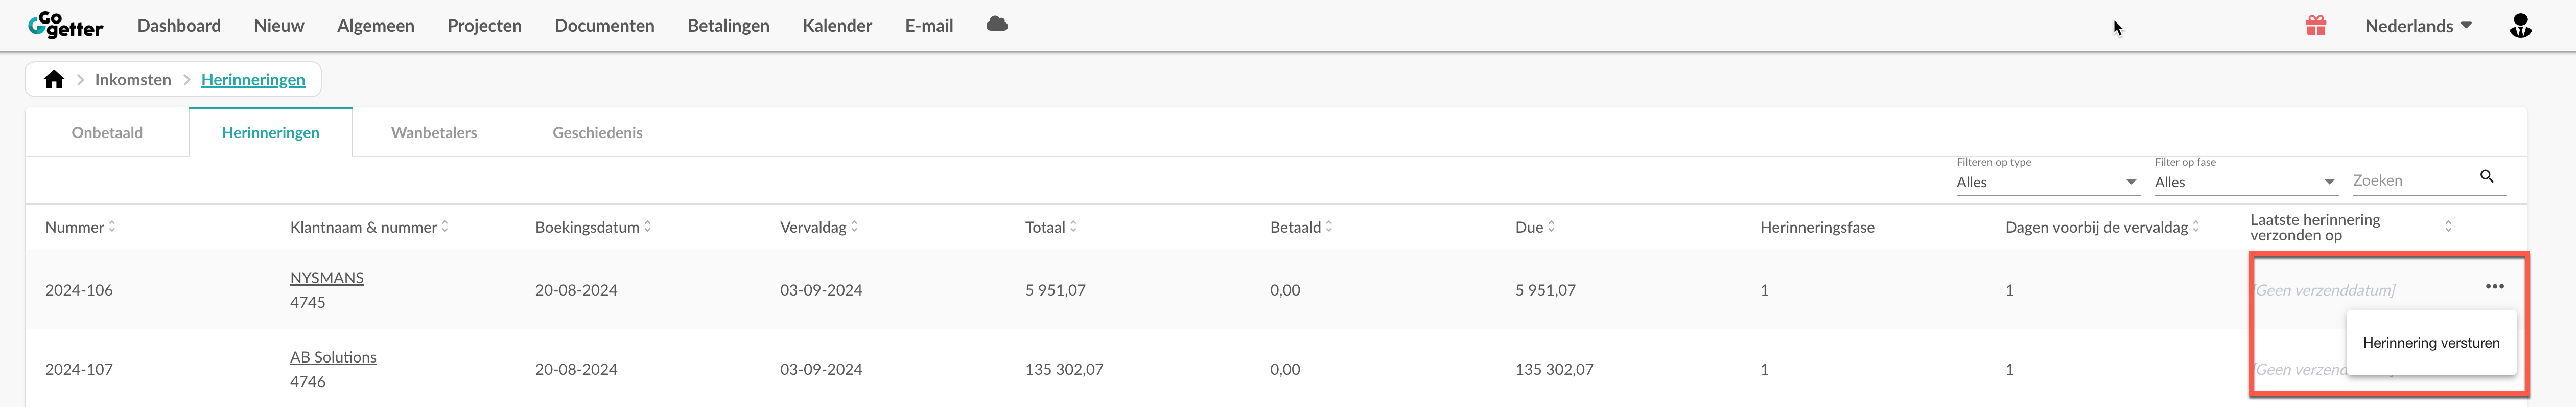2576x407 pixels.
Task: Open the Nederlands language dropdown
Action: point(2418,26)
